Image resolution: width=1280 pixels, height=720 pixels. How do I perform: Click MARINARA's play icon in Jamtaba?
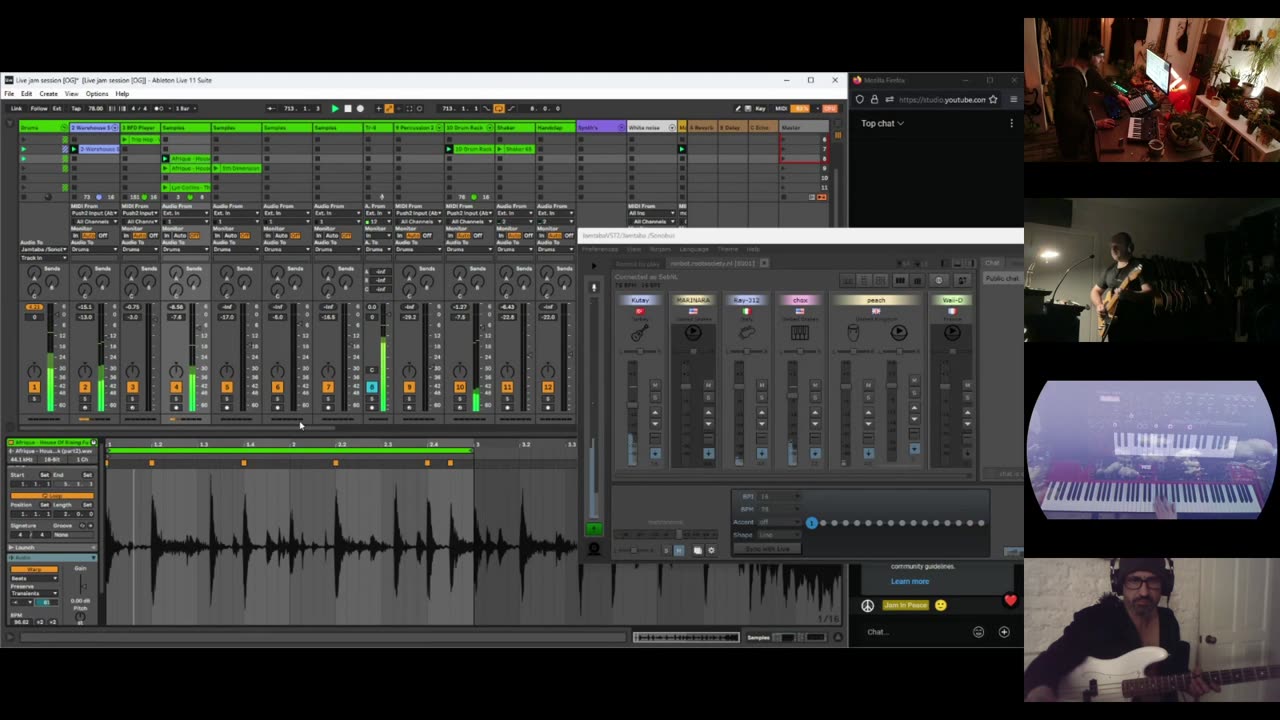coord(692,333)
